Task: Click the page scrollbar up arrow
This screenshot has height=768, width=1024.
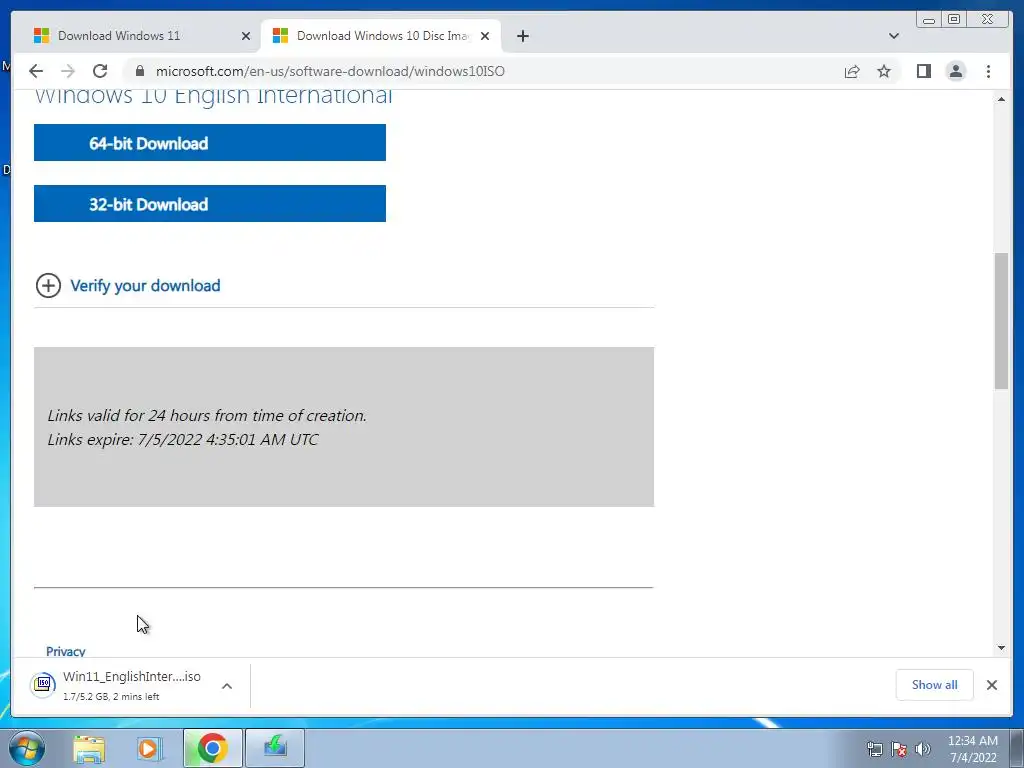Action: pyautogui.click(x=1001, y=99)
